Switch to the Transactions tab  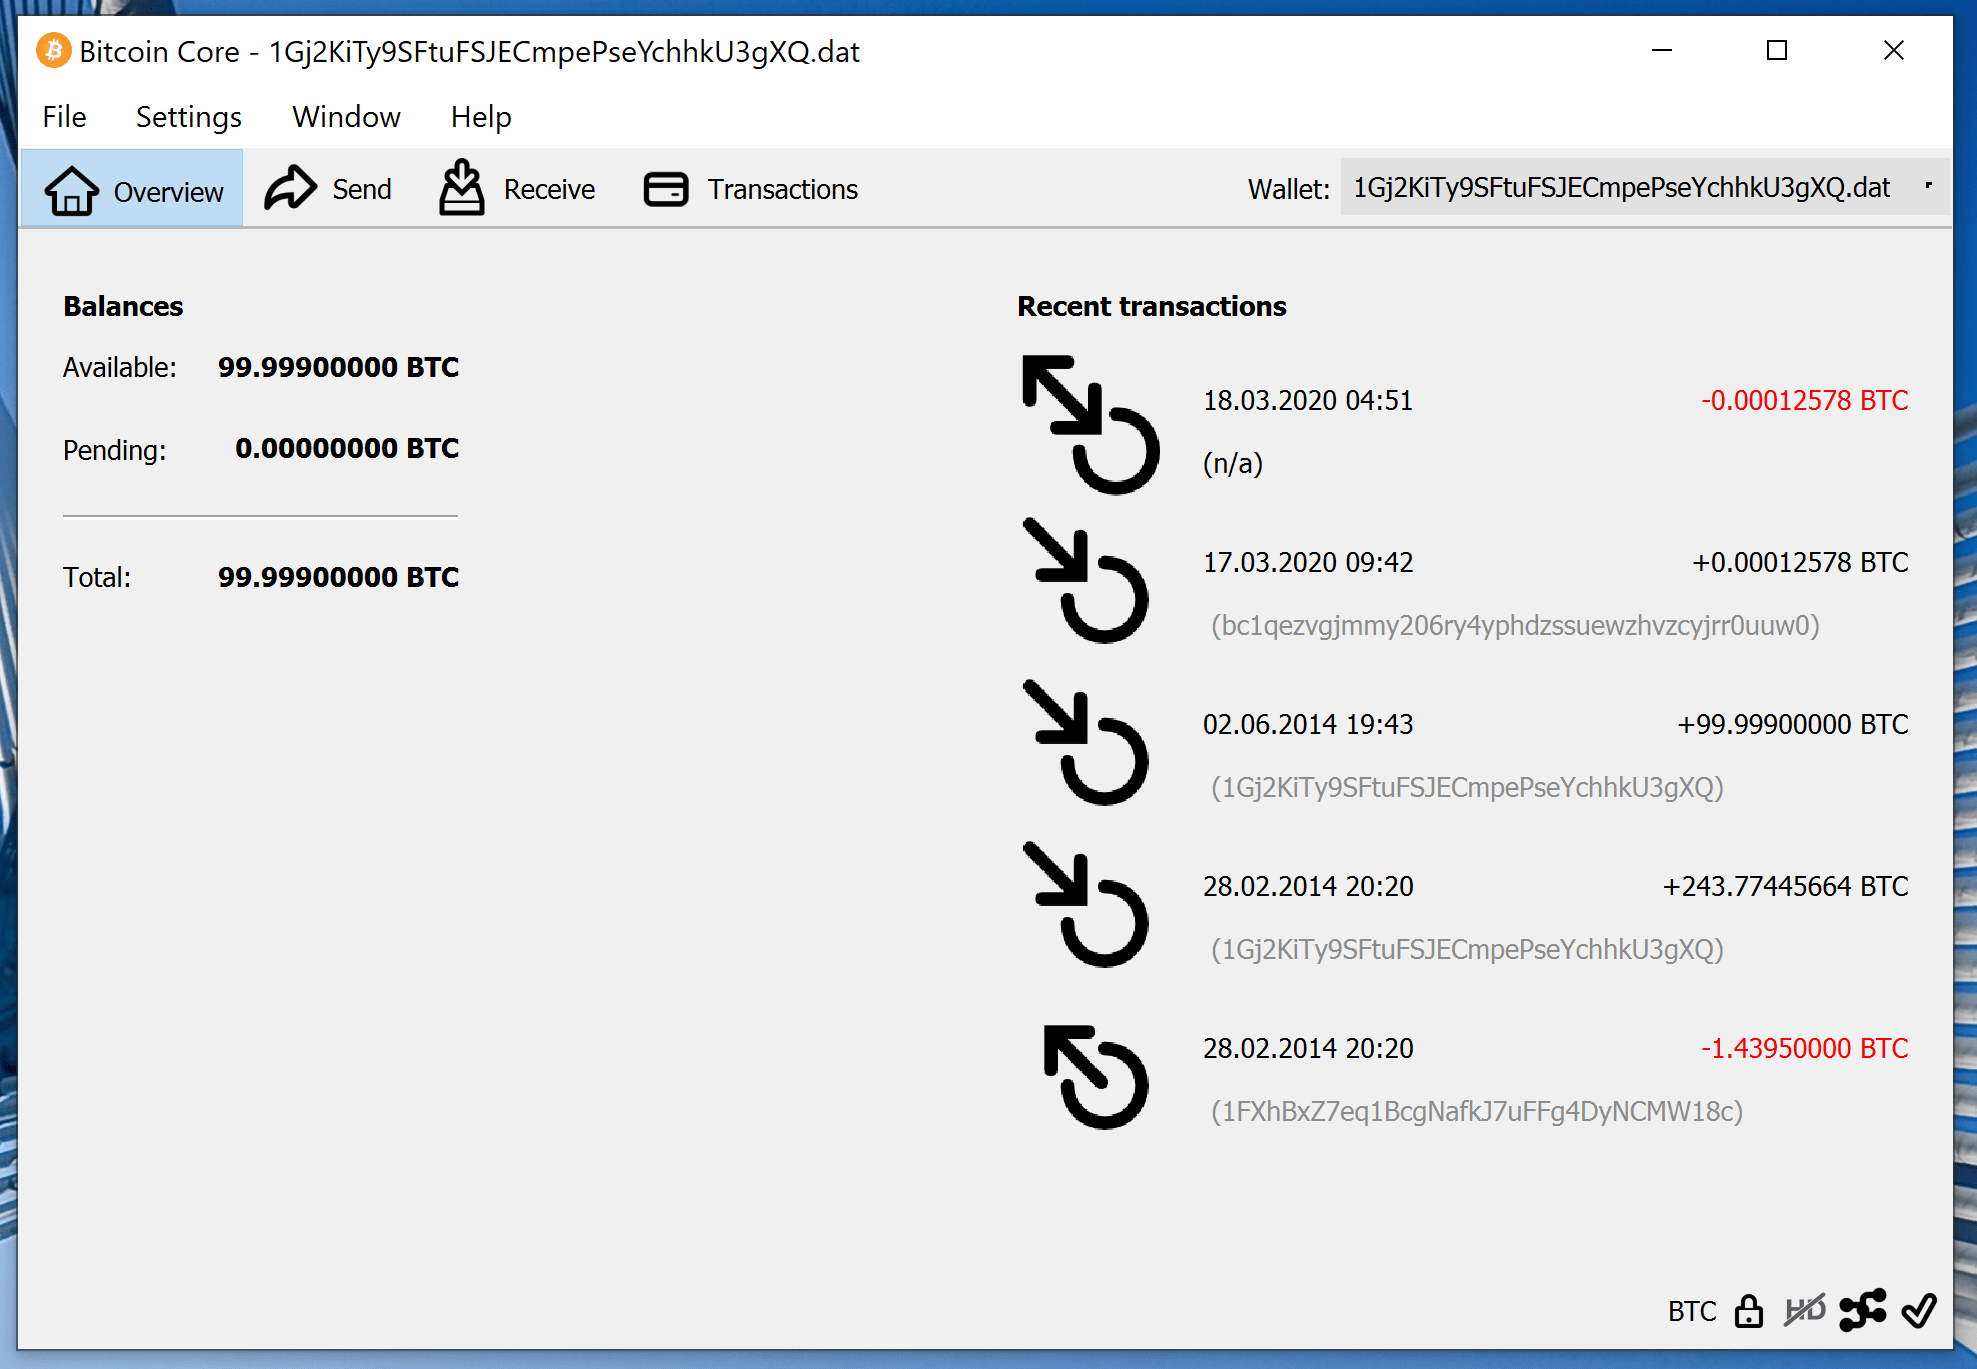[x=751, y=189]
